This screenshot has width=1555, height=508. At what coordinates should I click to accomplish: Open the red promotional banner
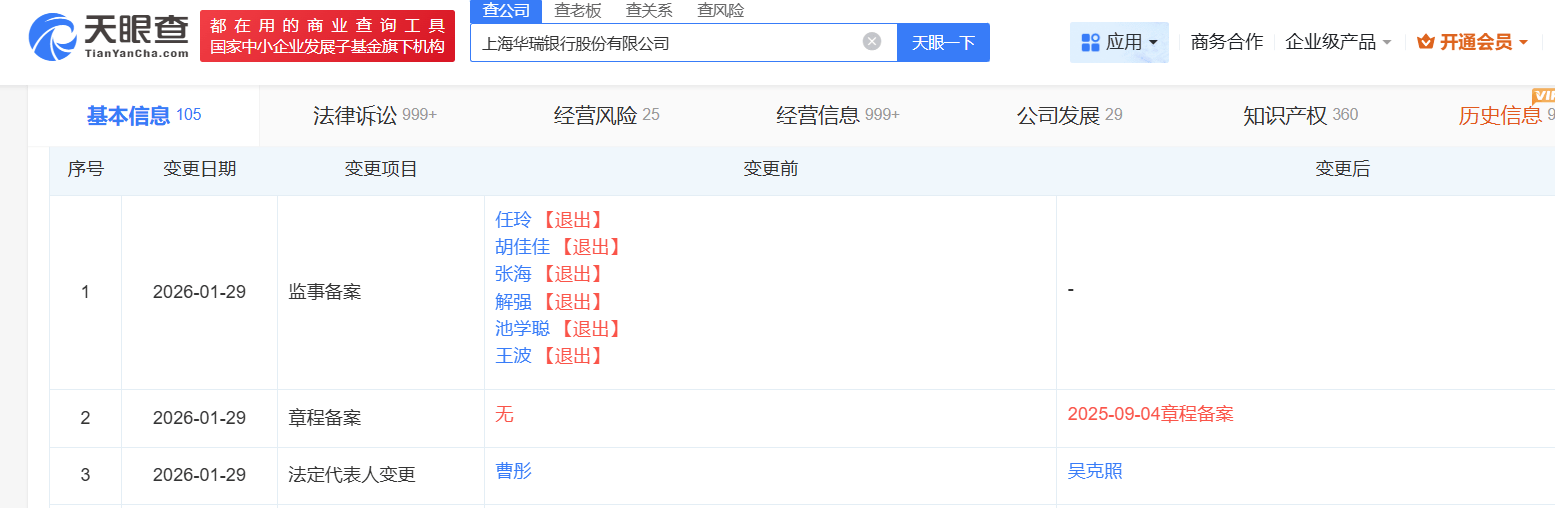coord(327,36)
